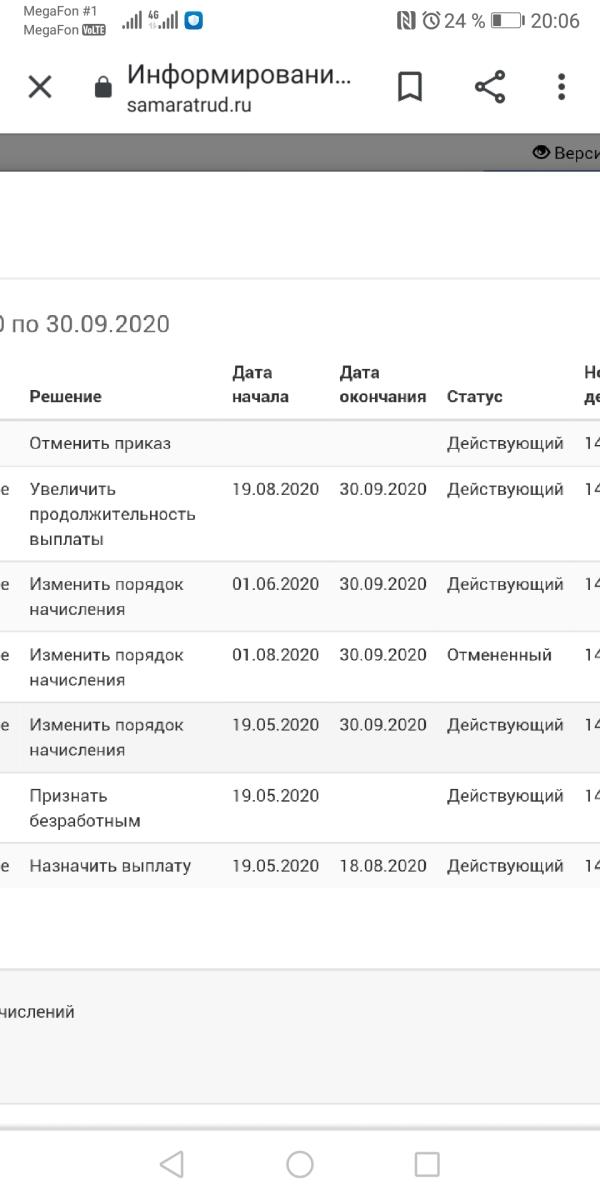Click the Дата окончания column header
The height and width of the screenshot is (1199, 600).
[382, 384]
